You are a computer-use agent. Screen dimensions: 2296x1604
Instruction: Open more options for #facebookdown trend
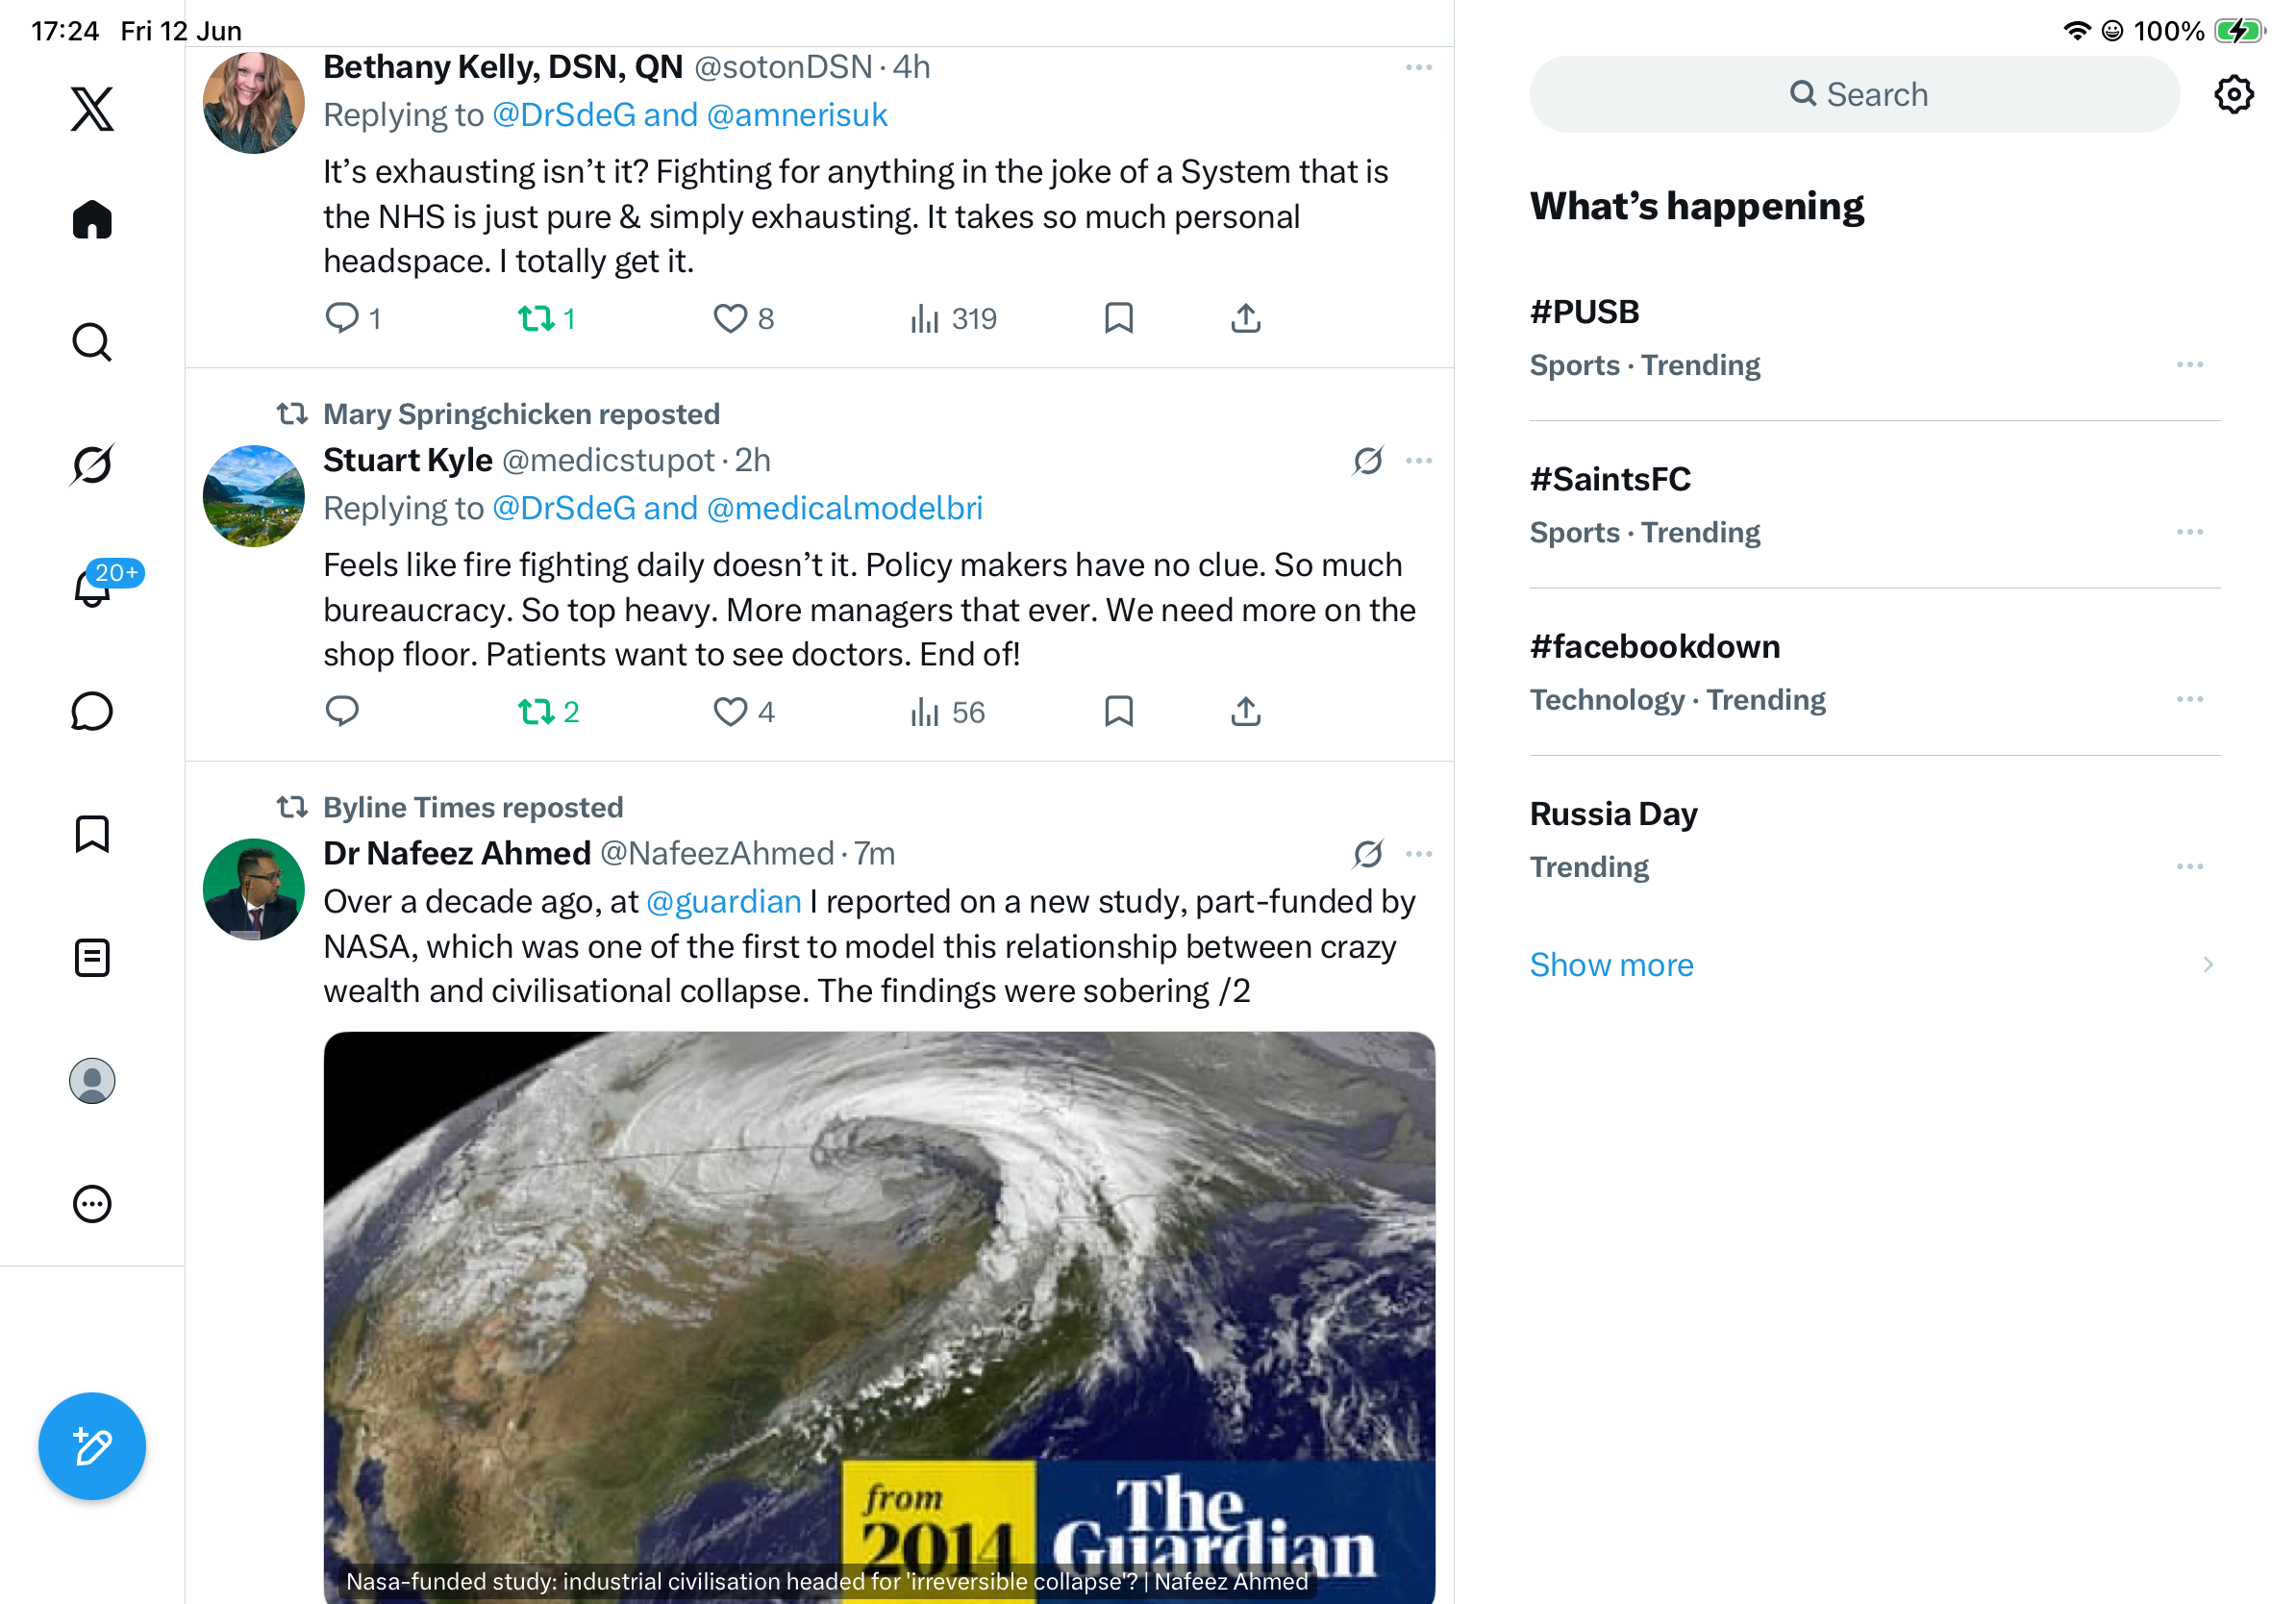pyautogui.click(x=2189, y=699)
